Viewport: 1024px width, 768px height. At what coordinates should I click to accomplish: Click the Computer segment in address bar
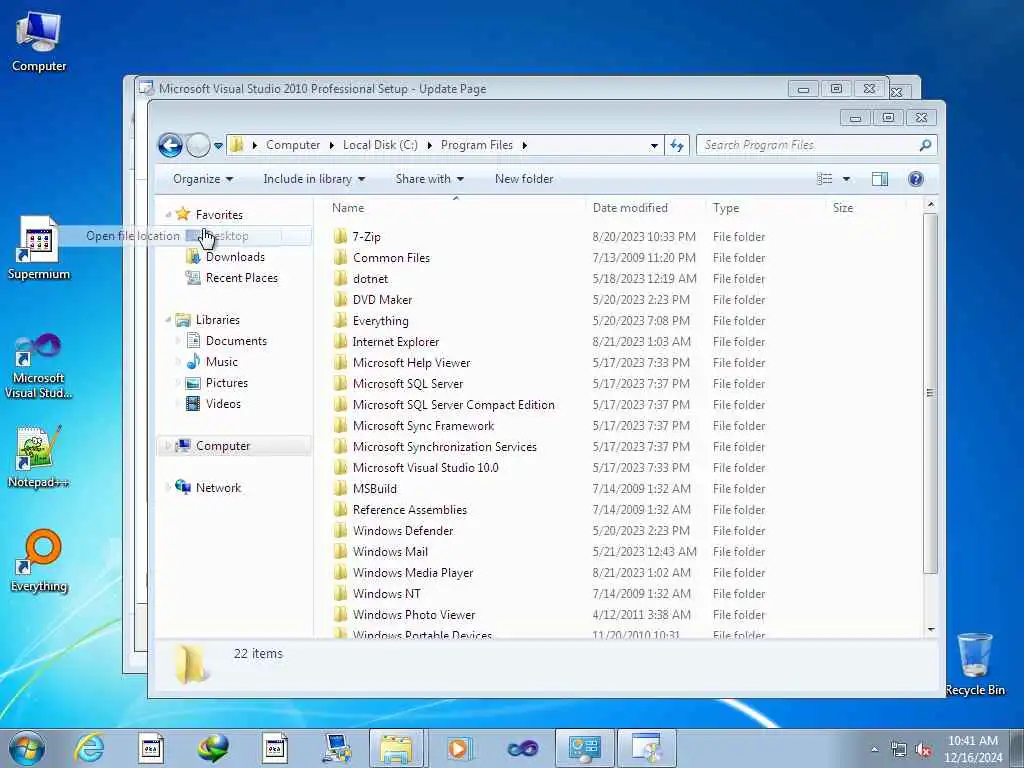[293, 145]
